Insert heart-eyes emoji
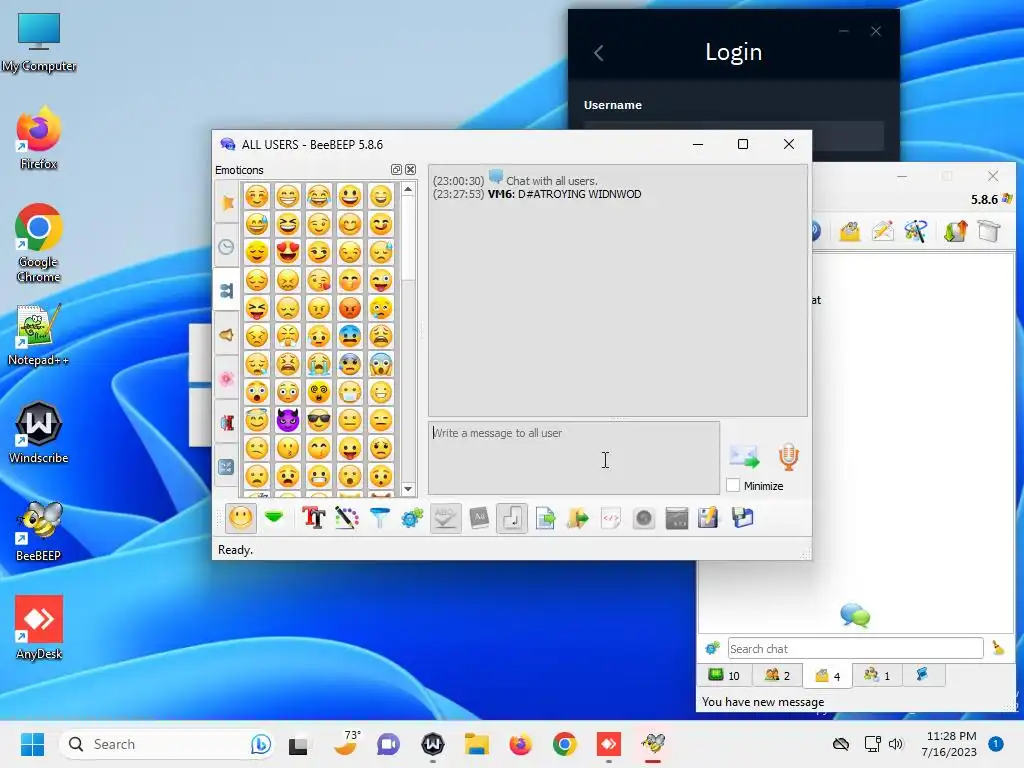Screen dimensions: 1024x768 point(288,252)
